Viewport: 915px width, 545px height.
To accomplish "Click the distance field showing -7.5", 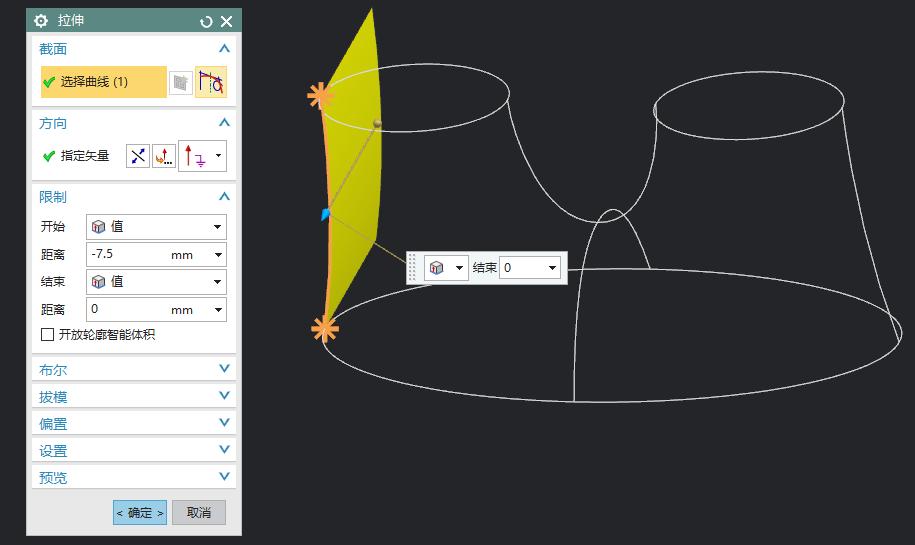I will pos(128,255).
